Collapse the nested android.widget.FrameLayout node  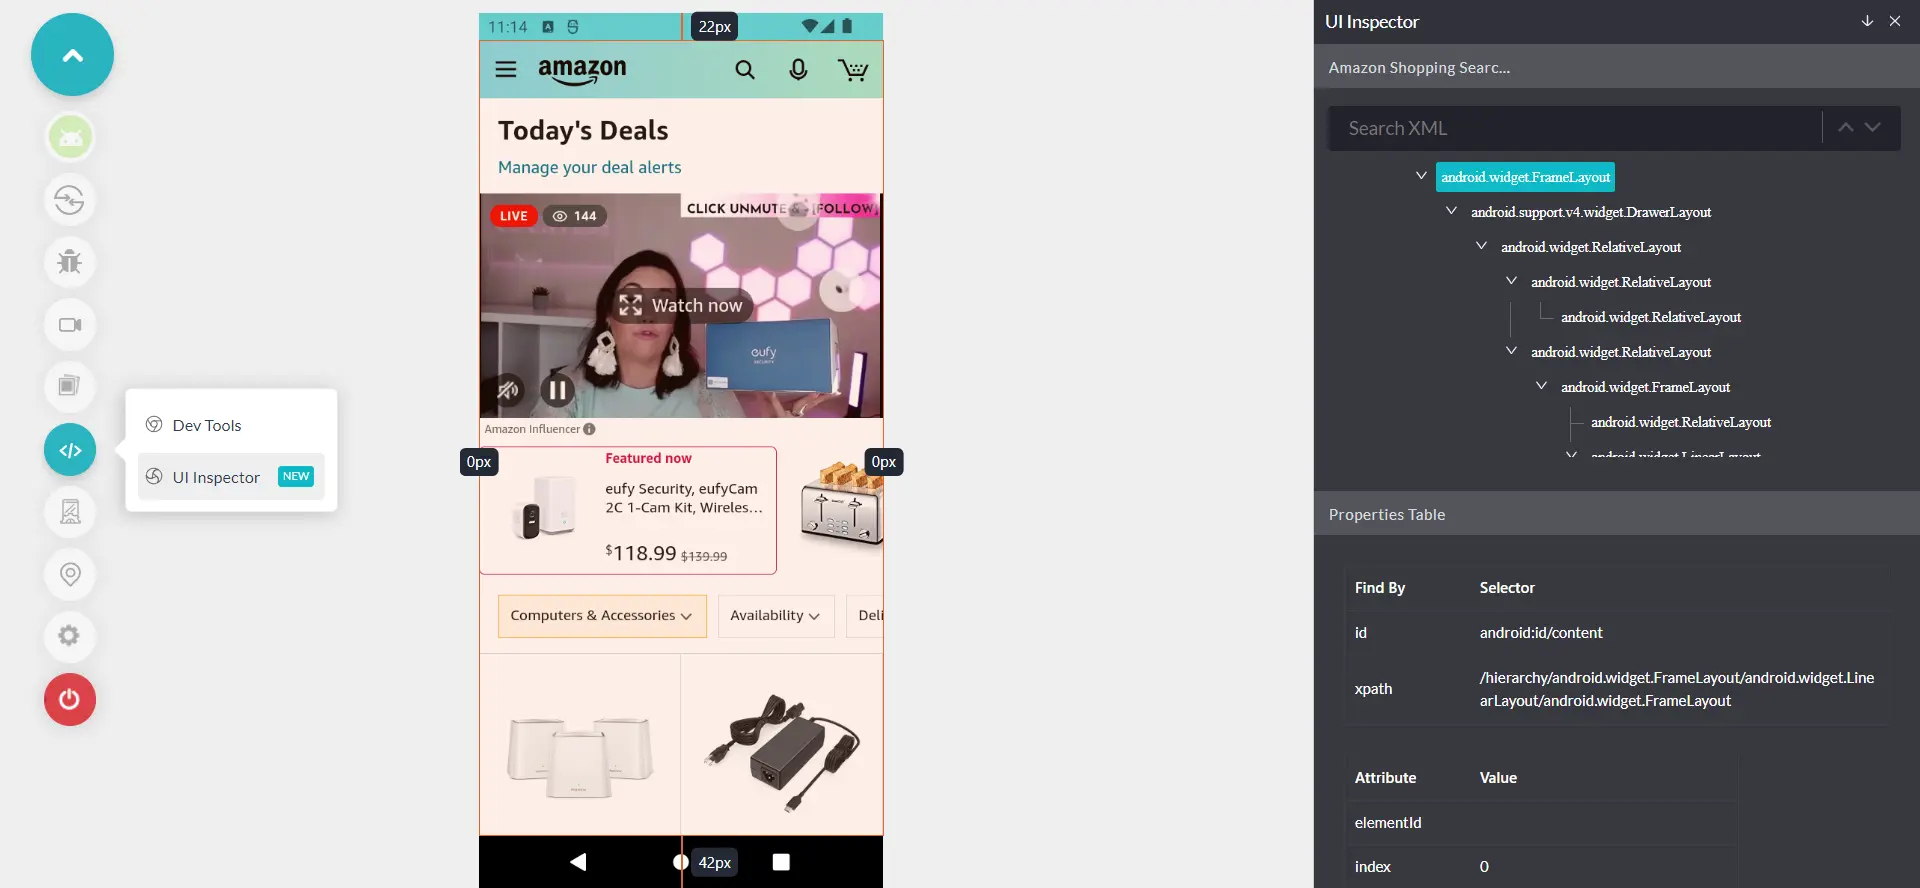1541,386
